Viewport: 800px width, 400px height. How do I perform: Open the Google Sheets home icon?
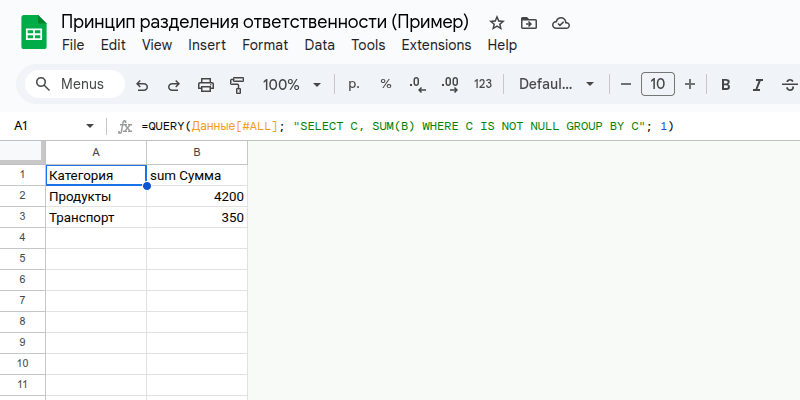(34, 32)
